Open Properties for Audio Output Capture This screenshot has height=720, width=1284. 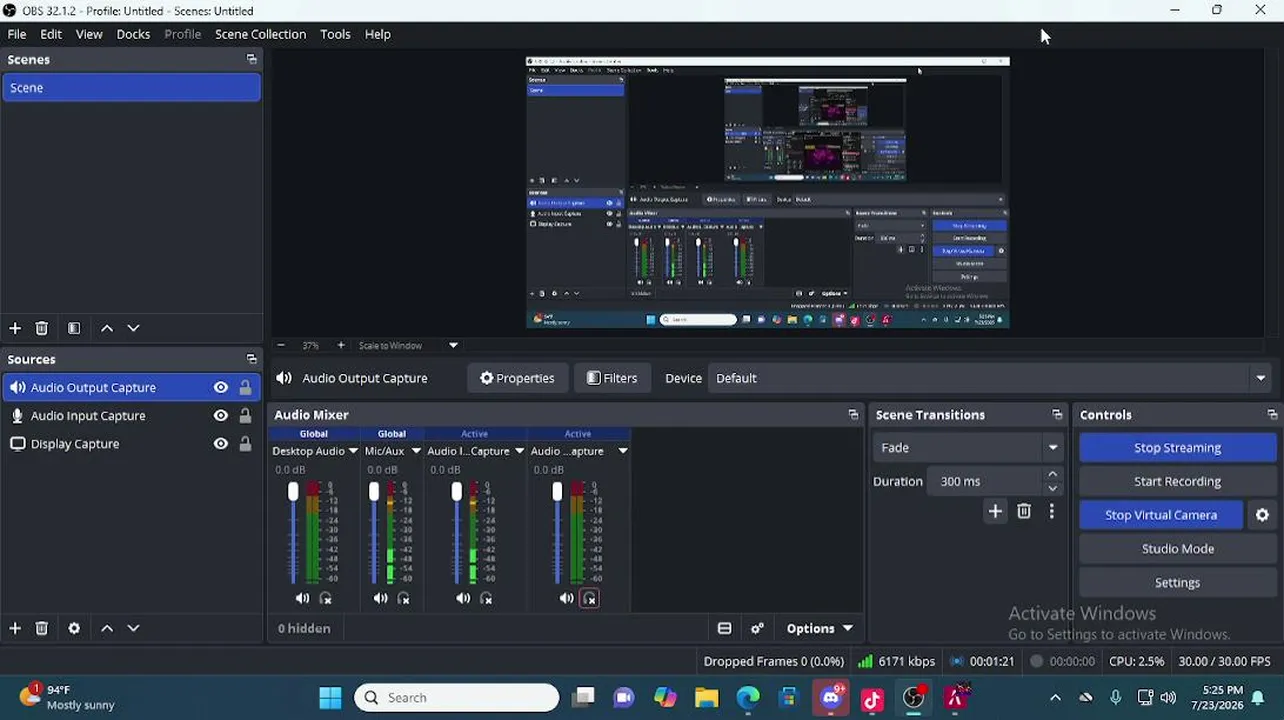(x=517, y=378)
